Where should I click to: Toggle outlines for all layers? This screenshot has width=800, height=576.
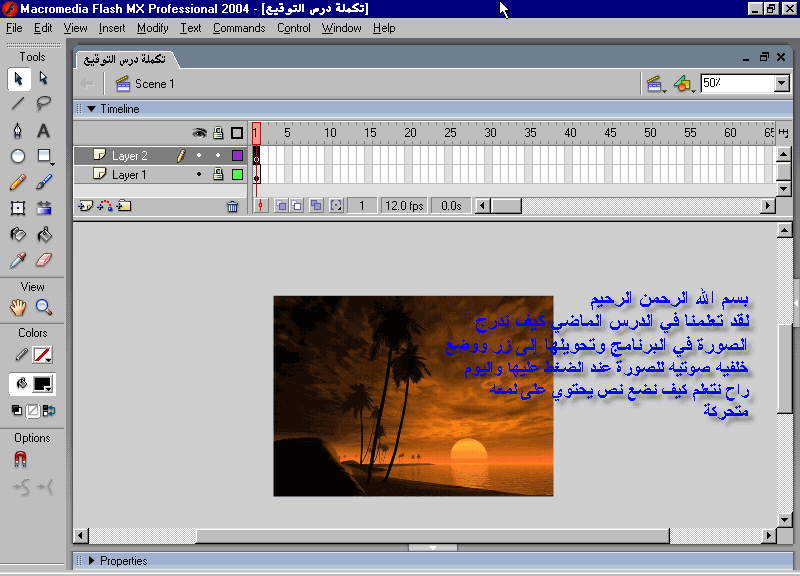click(237, 133)
